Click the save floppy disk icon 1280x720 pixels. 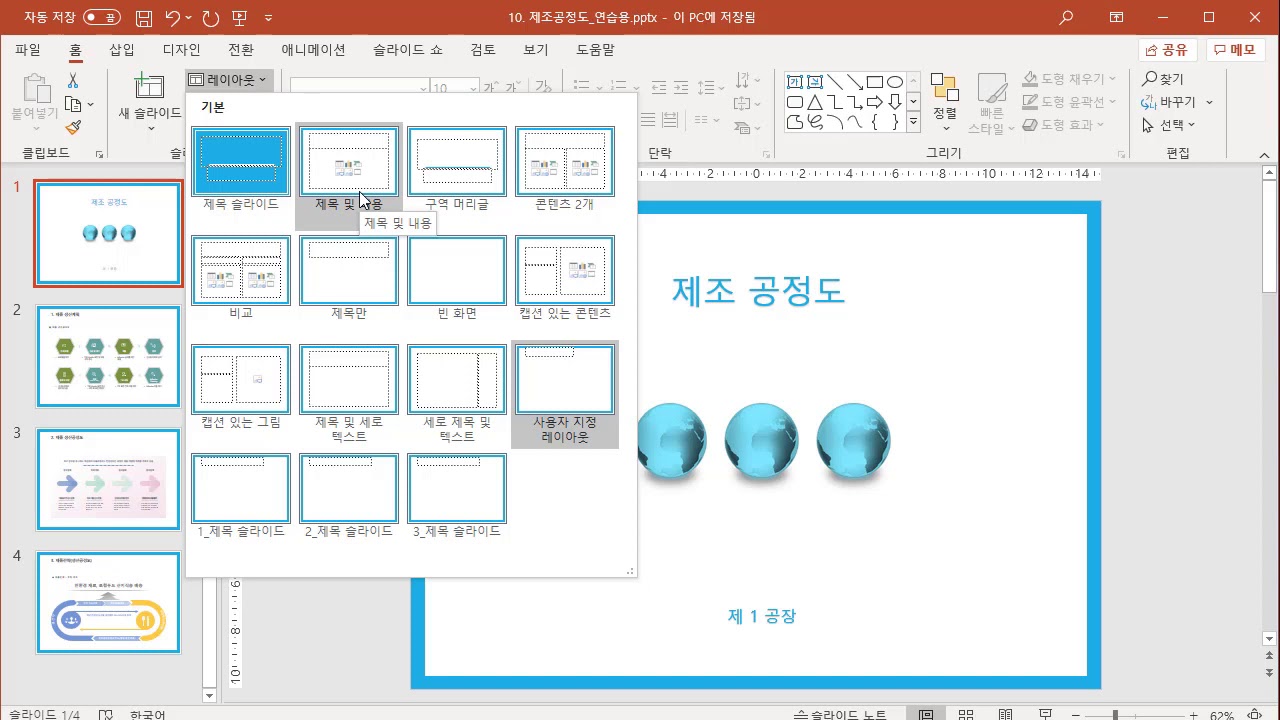(144, 18)
